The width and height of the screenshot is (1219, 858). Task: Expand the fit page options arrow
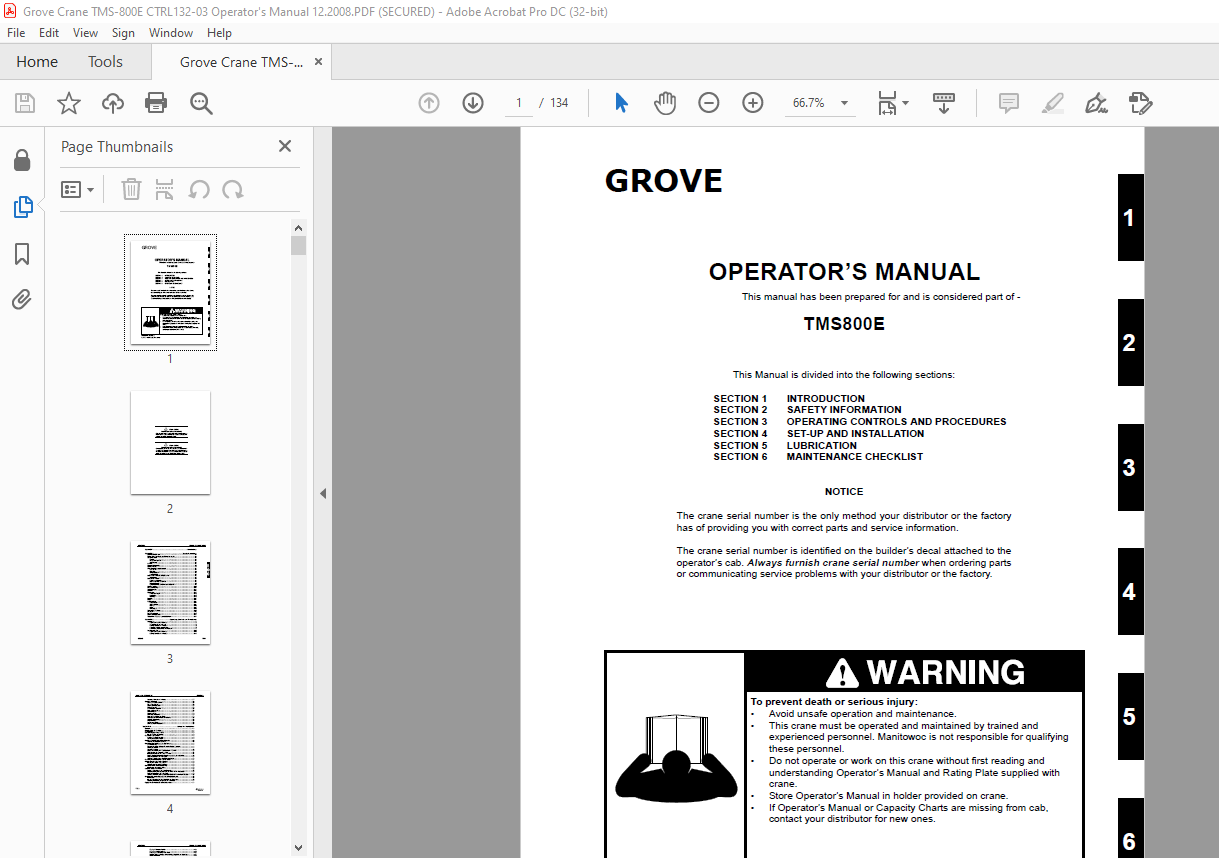906,103
